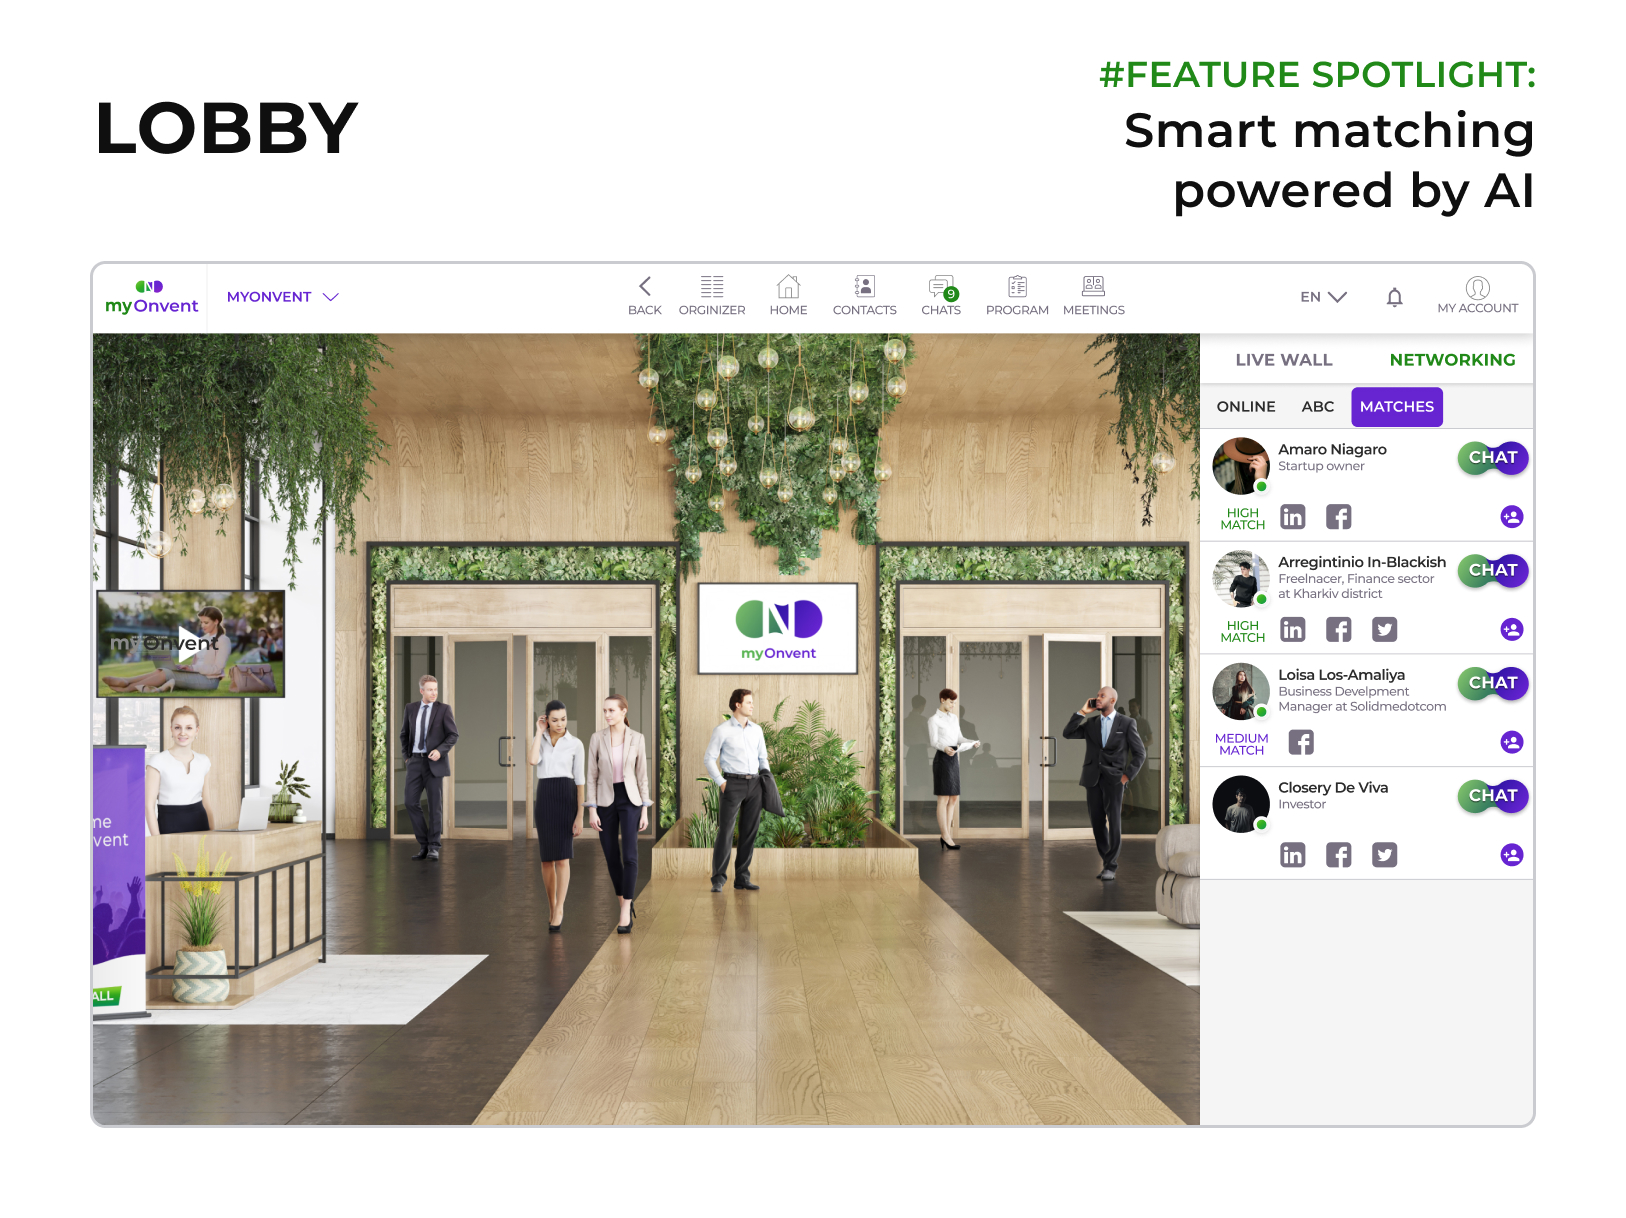Screen dimensions: 1626x1218
Task: Play the lobby promo video
Action: point(190,643)
